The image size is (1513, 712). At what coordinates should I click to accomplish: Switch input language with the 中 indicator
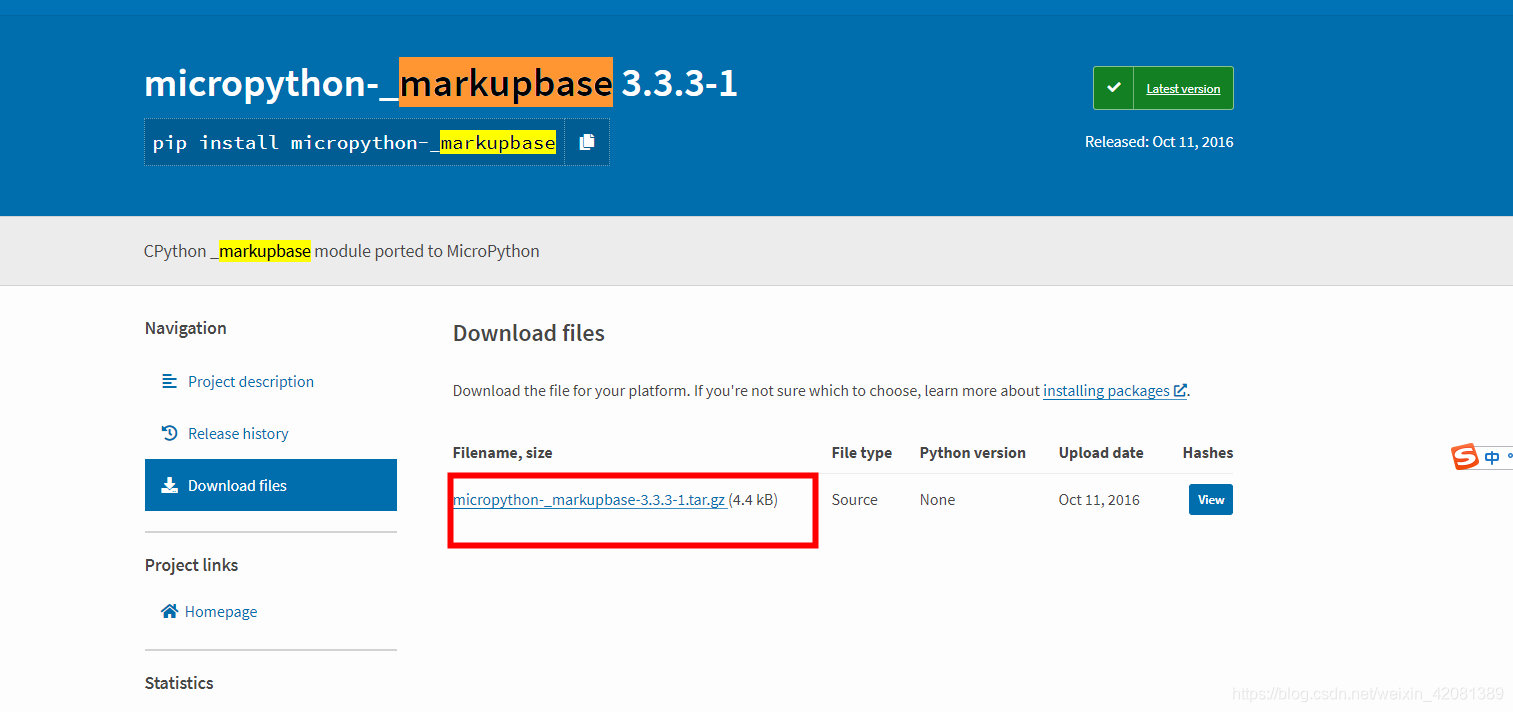[x=1492, y=457]
